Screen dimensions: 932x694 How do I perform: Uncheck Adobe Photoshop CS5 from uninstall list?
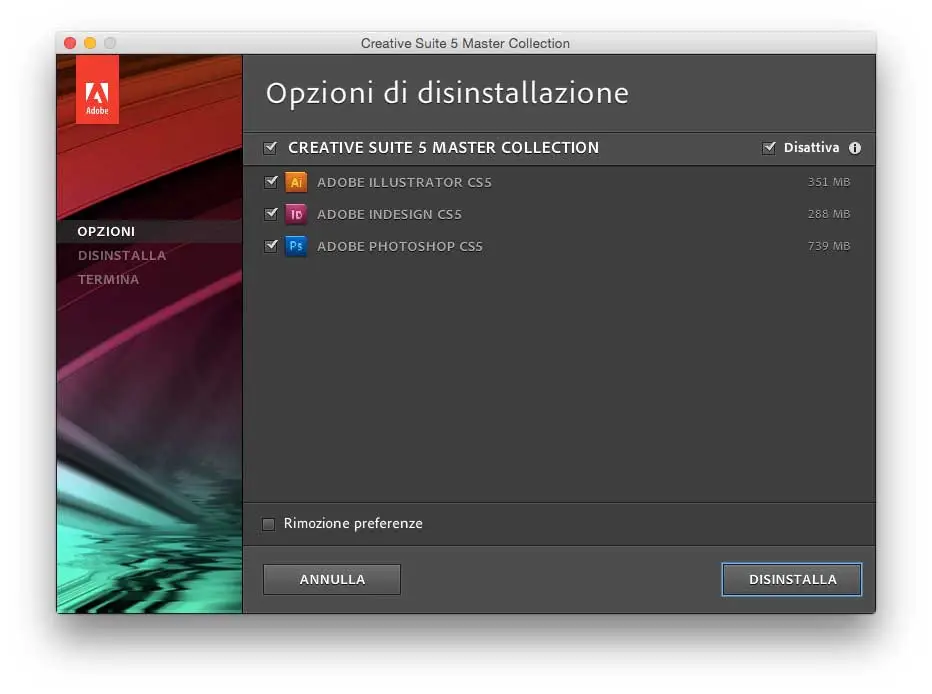(x=270, y=246)
